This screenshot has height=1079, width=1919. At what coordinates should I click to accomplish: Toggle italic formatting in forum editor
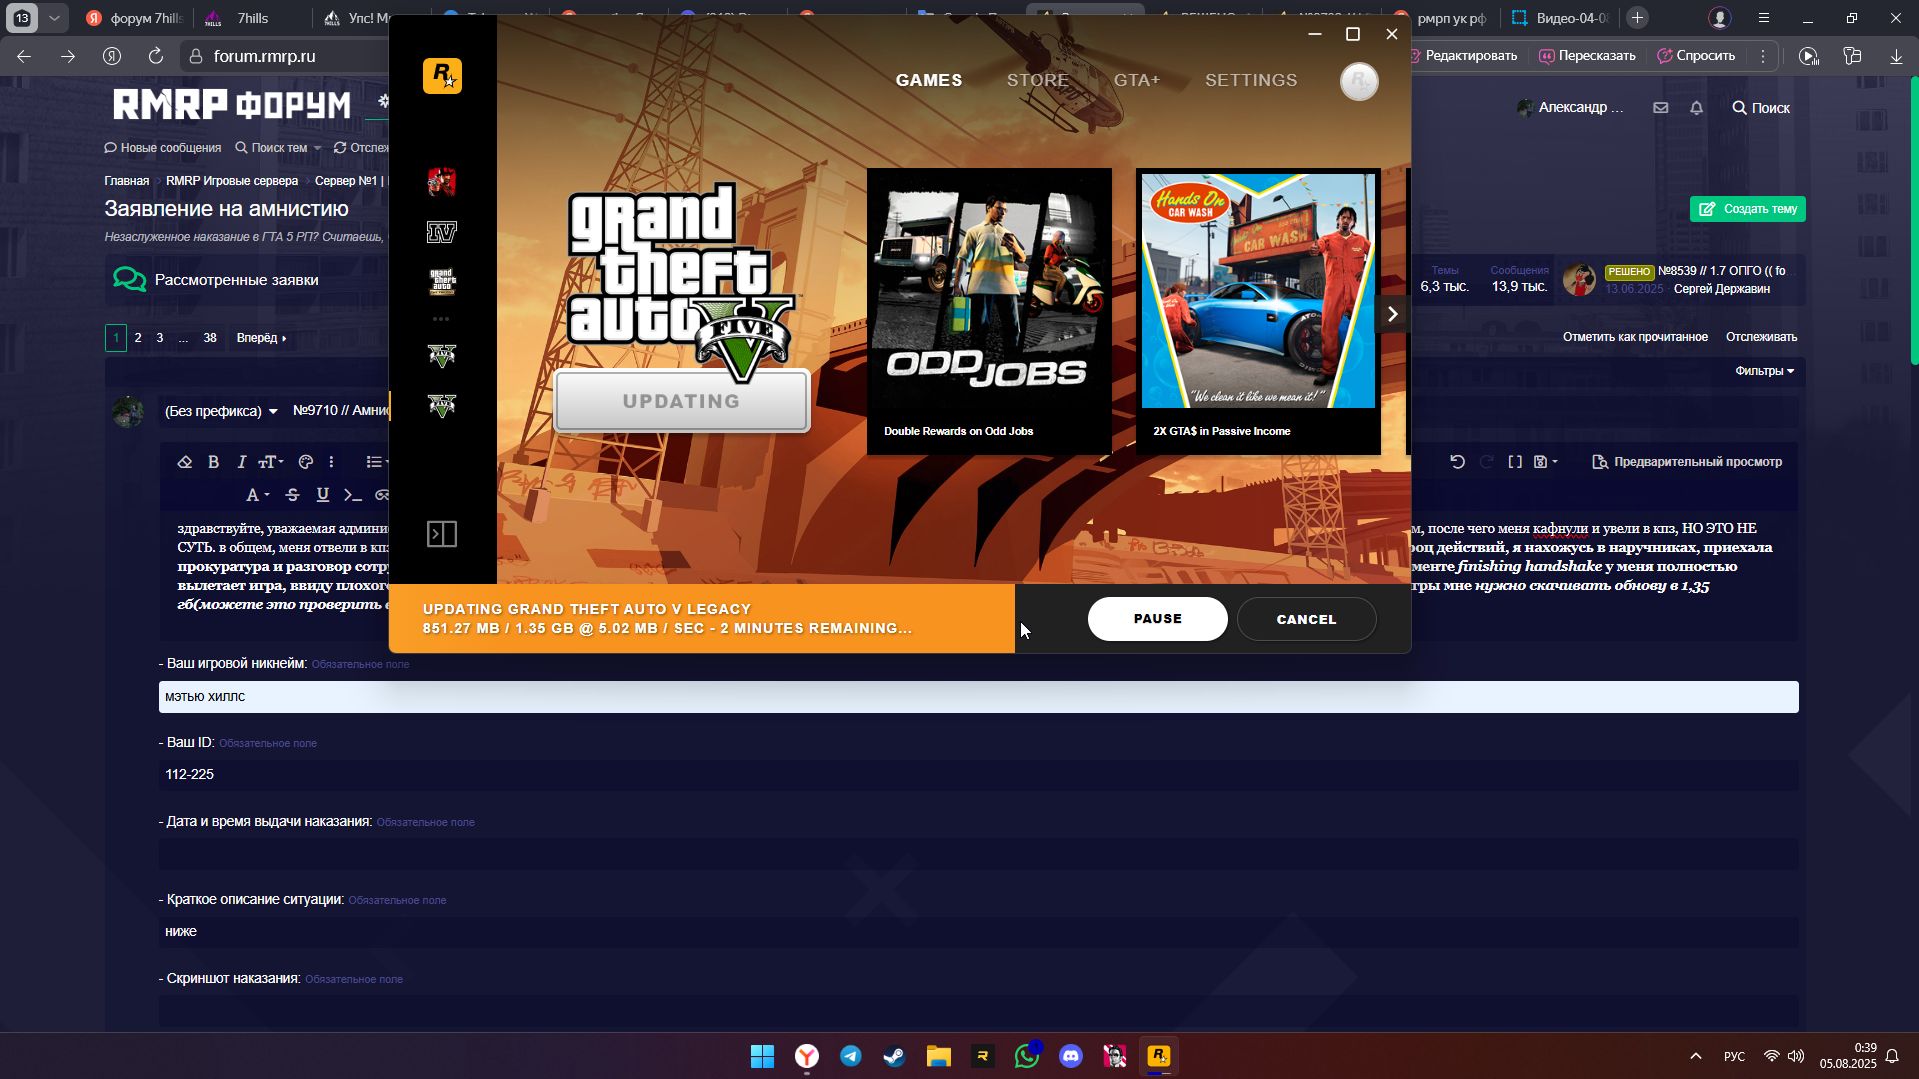[241, 462]
